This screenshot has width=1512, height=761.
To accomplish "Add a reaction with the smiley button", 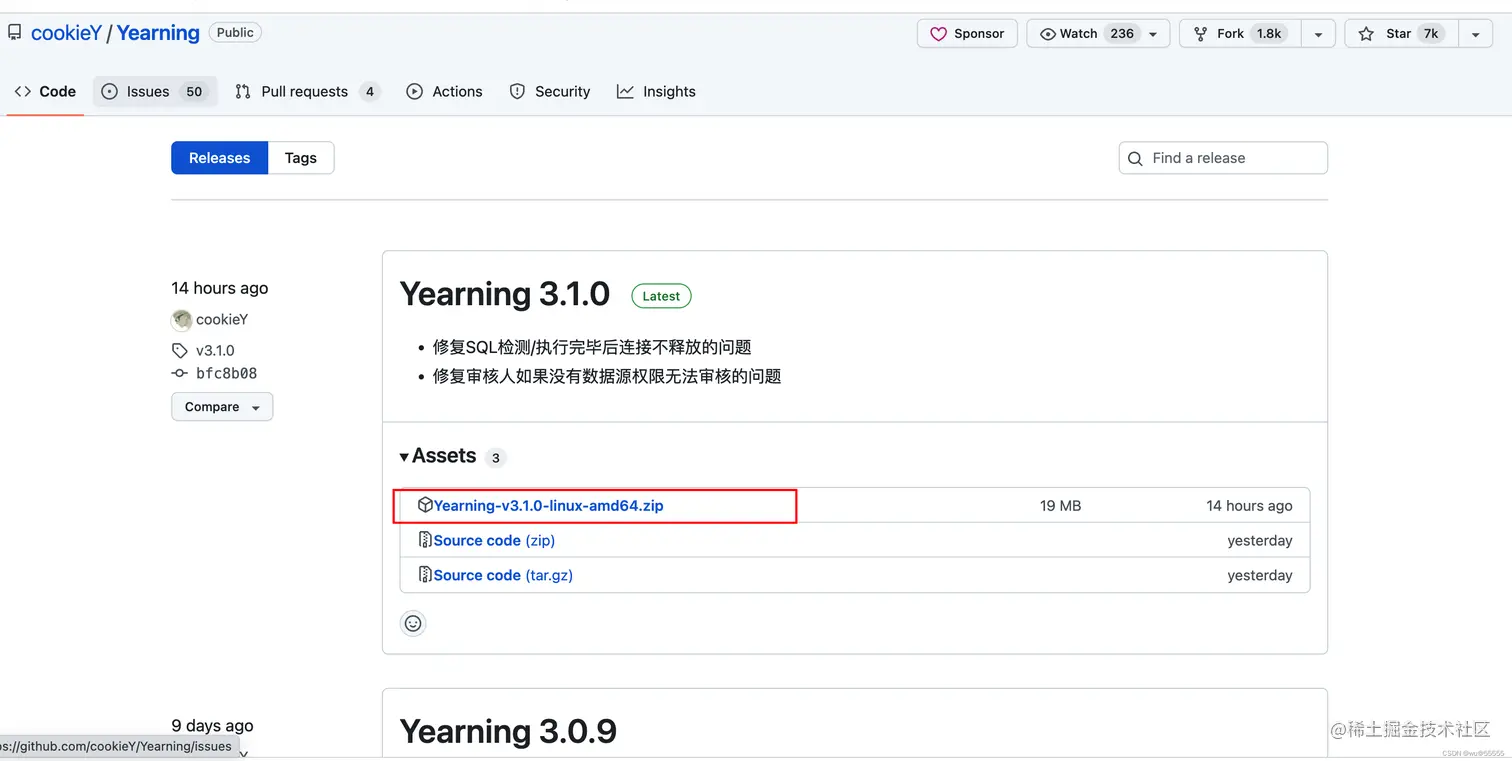I will click(413, 623).
